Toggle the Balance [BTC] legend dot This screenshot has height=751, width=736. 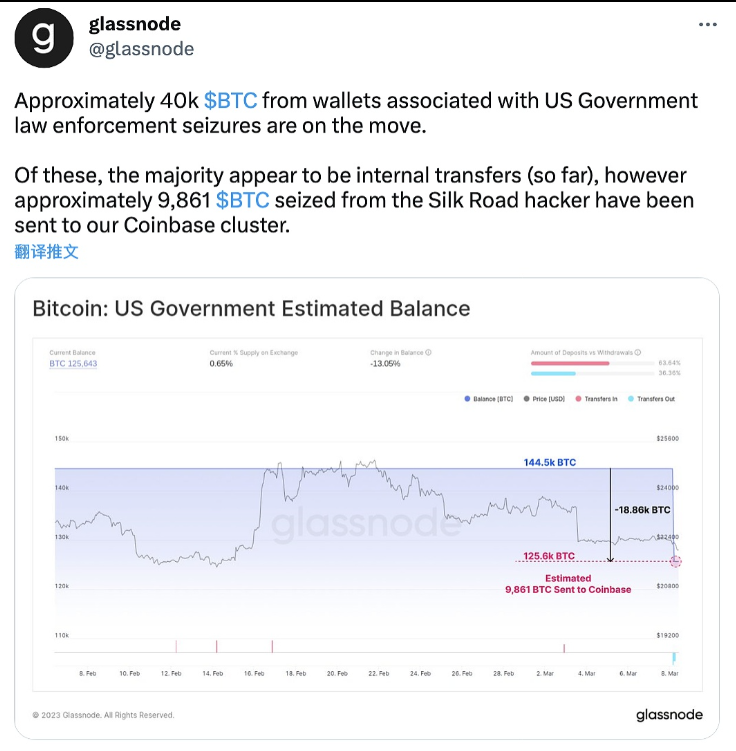click(466, 399)
